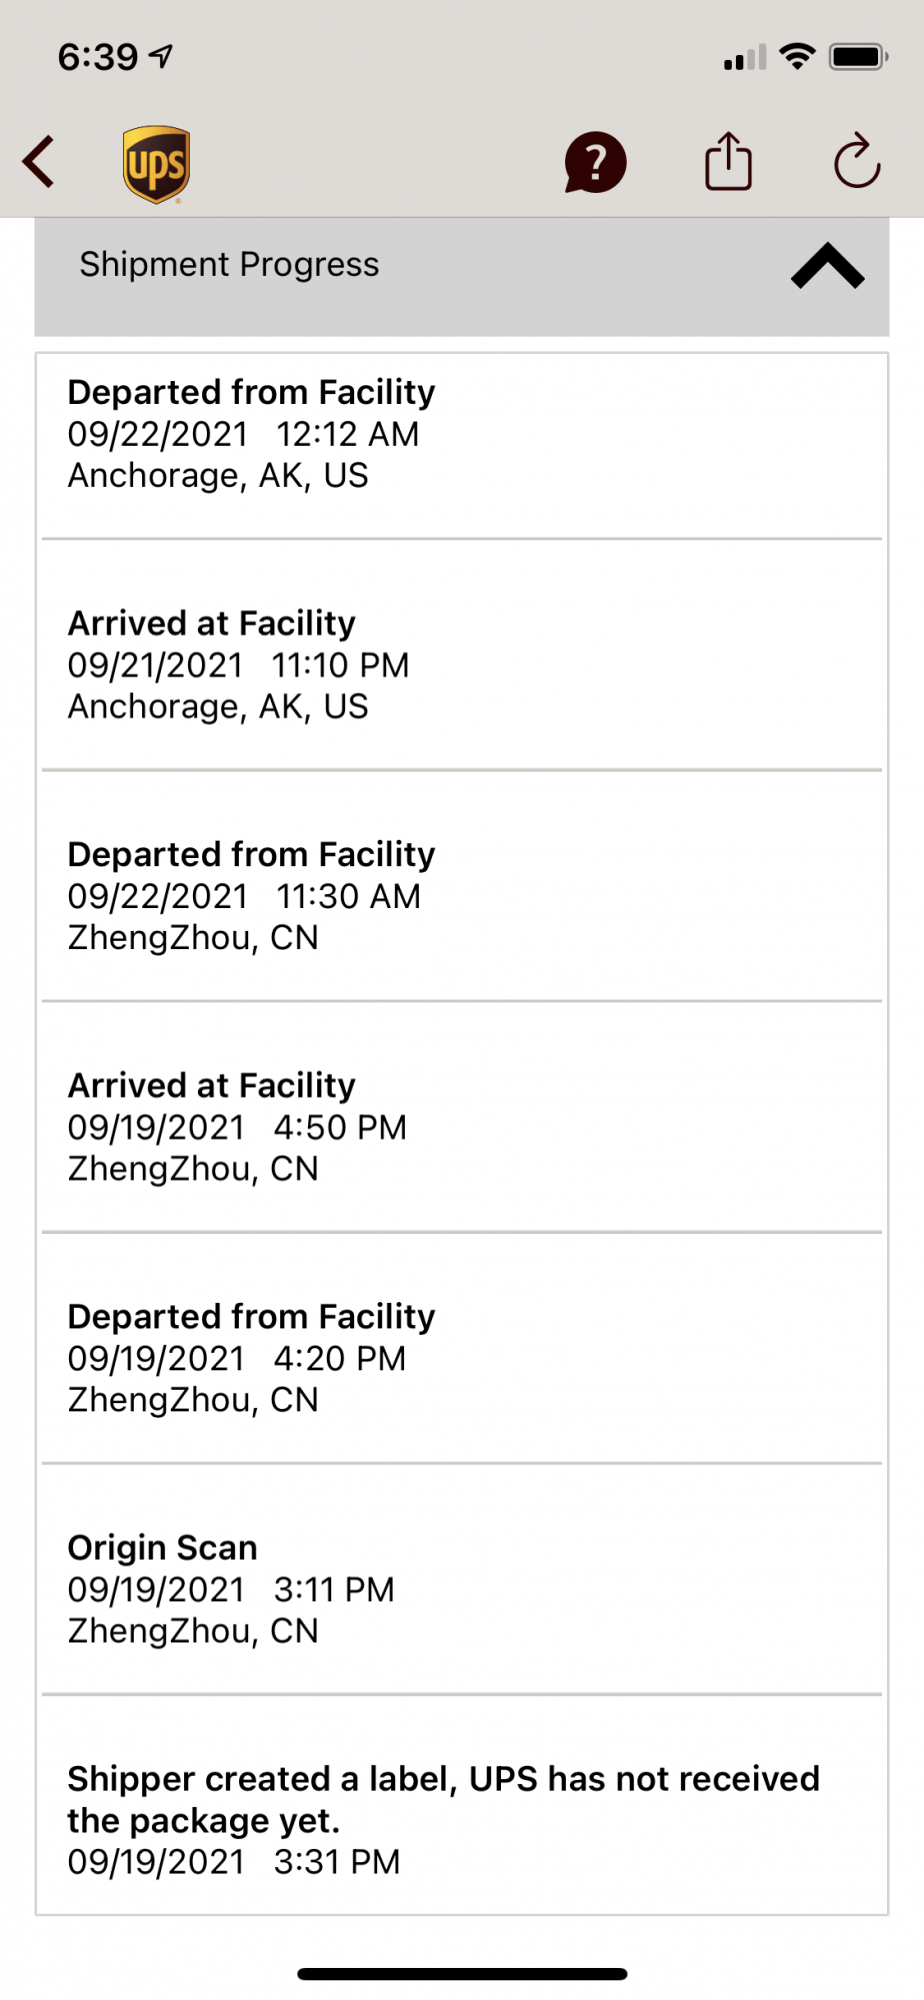Tap the location arrow beside the time
Viewport: 924px width, 2000px height.
point(161,57)
